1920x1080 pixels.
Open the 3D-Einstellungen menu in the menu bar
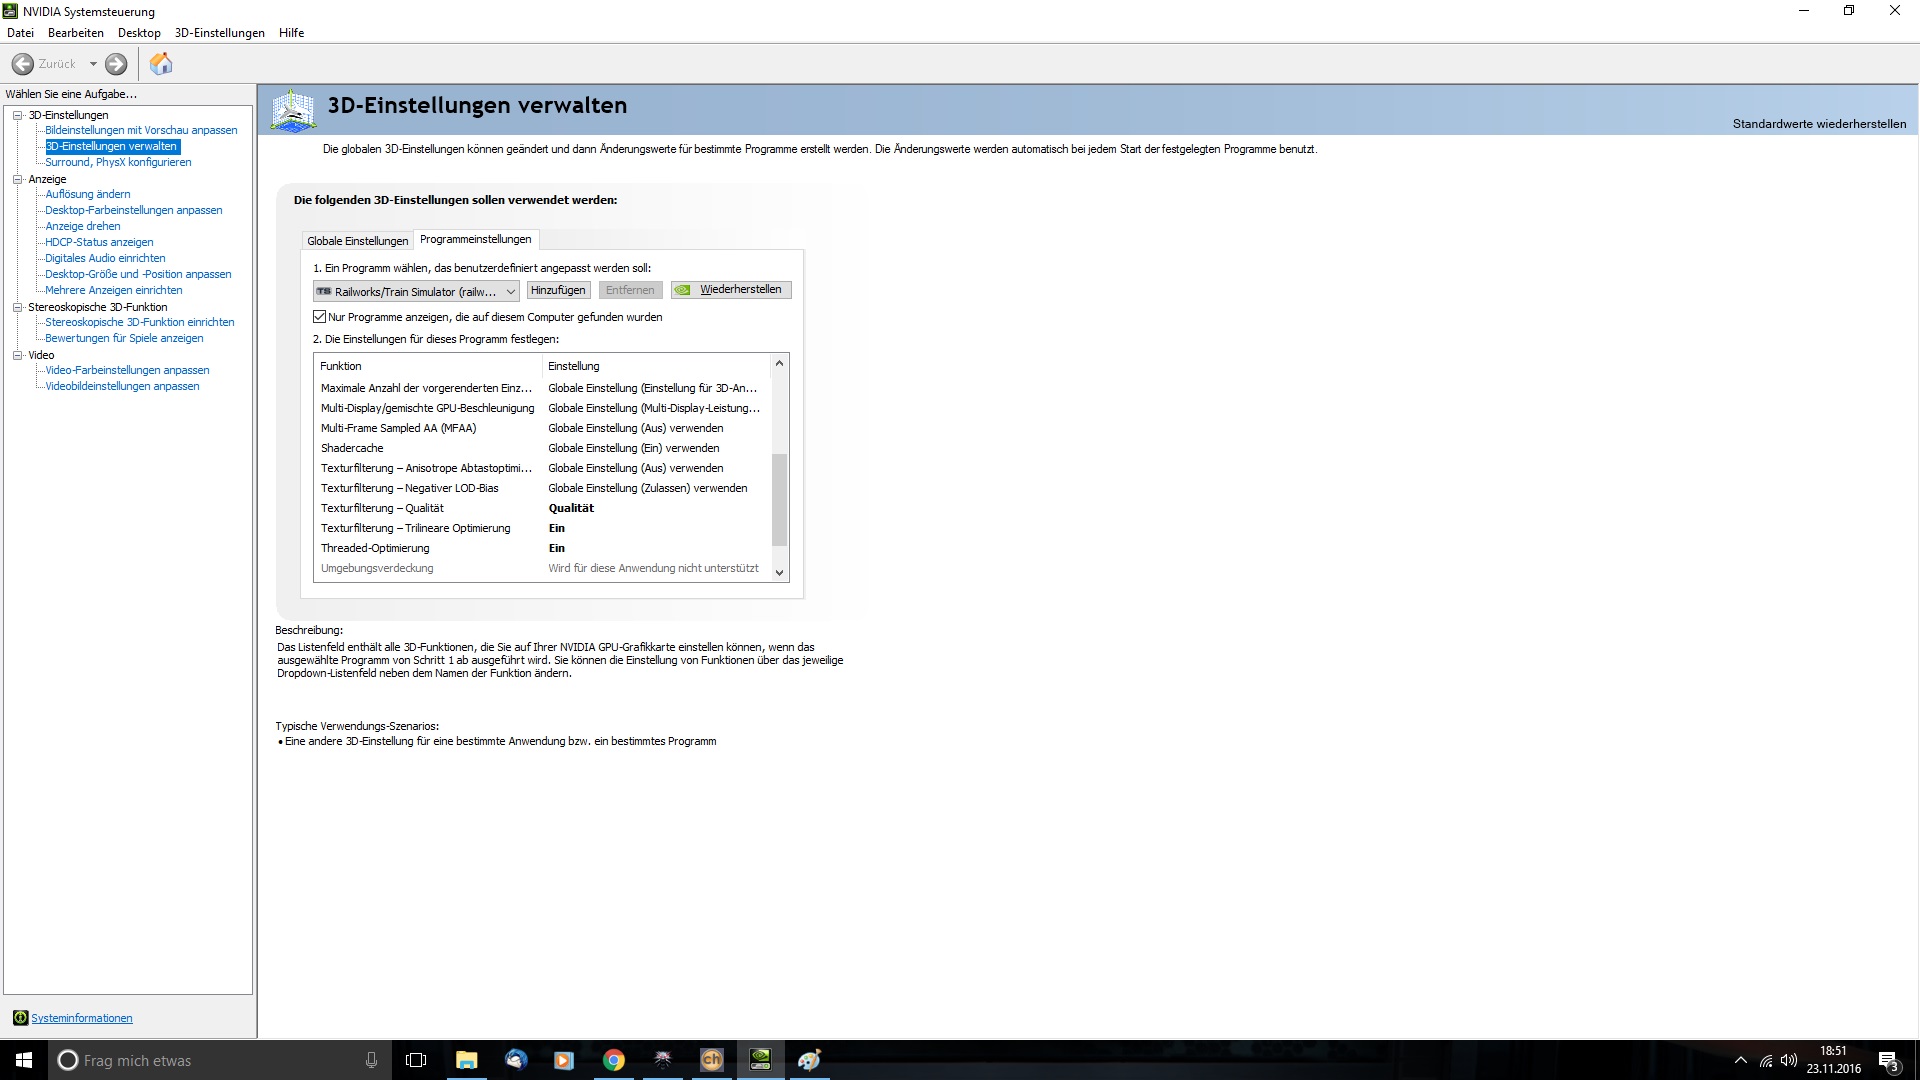pos(219,33)
